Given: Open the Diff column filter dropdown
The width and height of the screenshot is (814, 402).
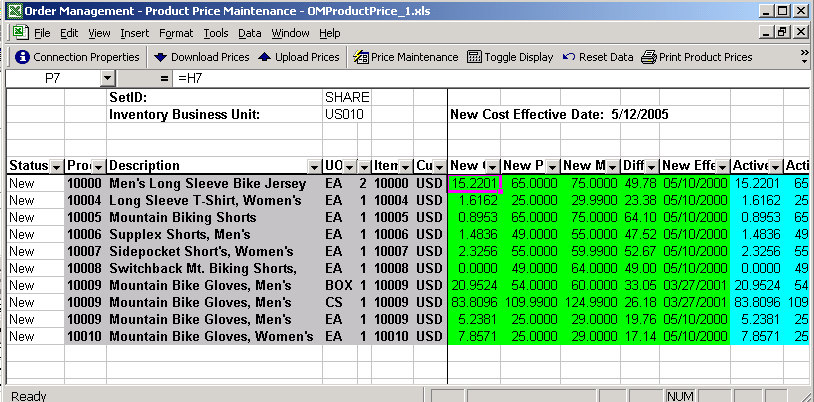Looking at the screenshot, I should coord(651,166).
